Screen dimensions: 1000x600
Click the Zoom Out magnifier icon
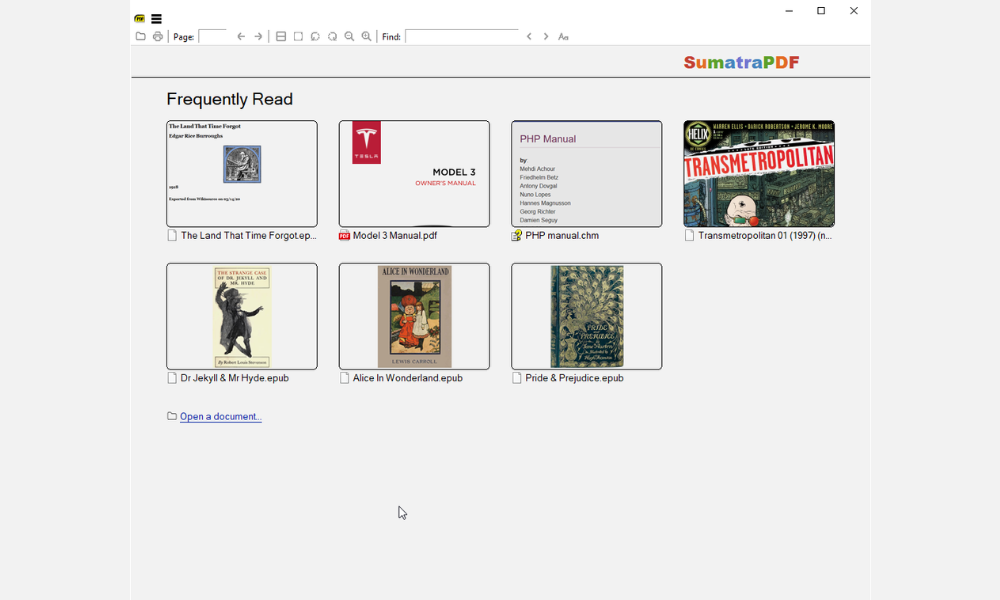(x=349, y=36)
